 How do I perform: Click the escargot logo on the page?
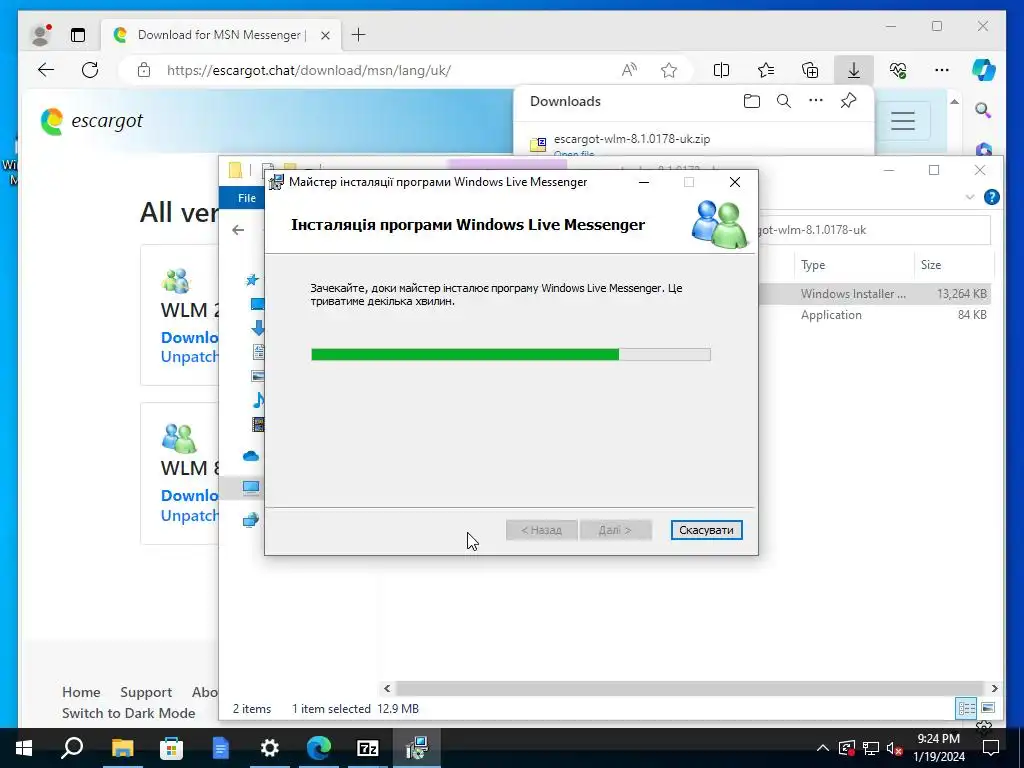click(x=91, y=121)
